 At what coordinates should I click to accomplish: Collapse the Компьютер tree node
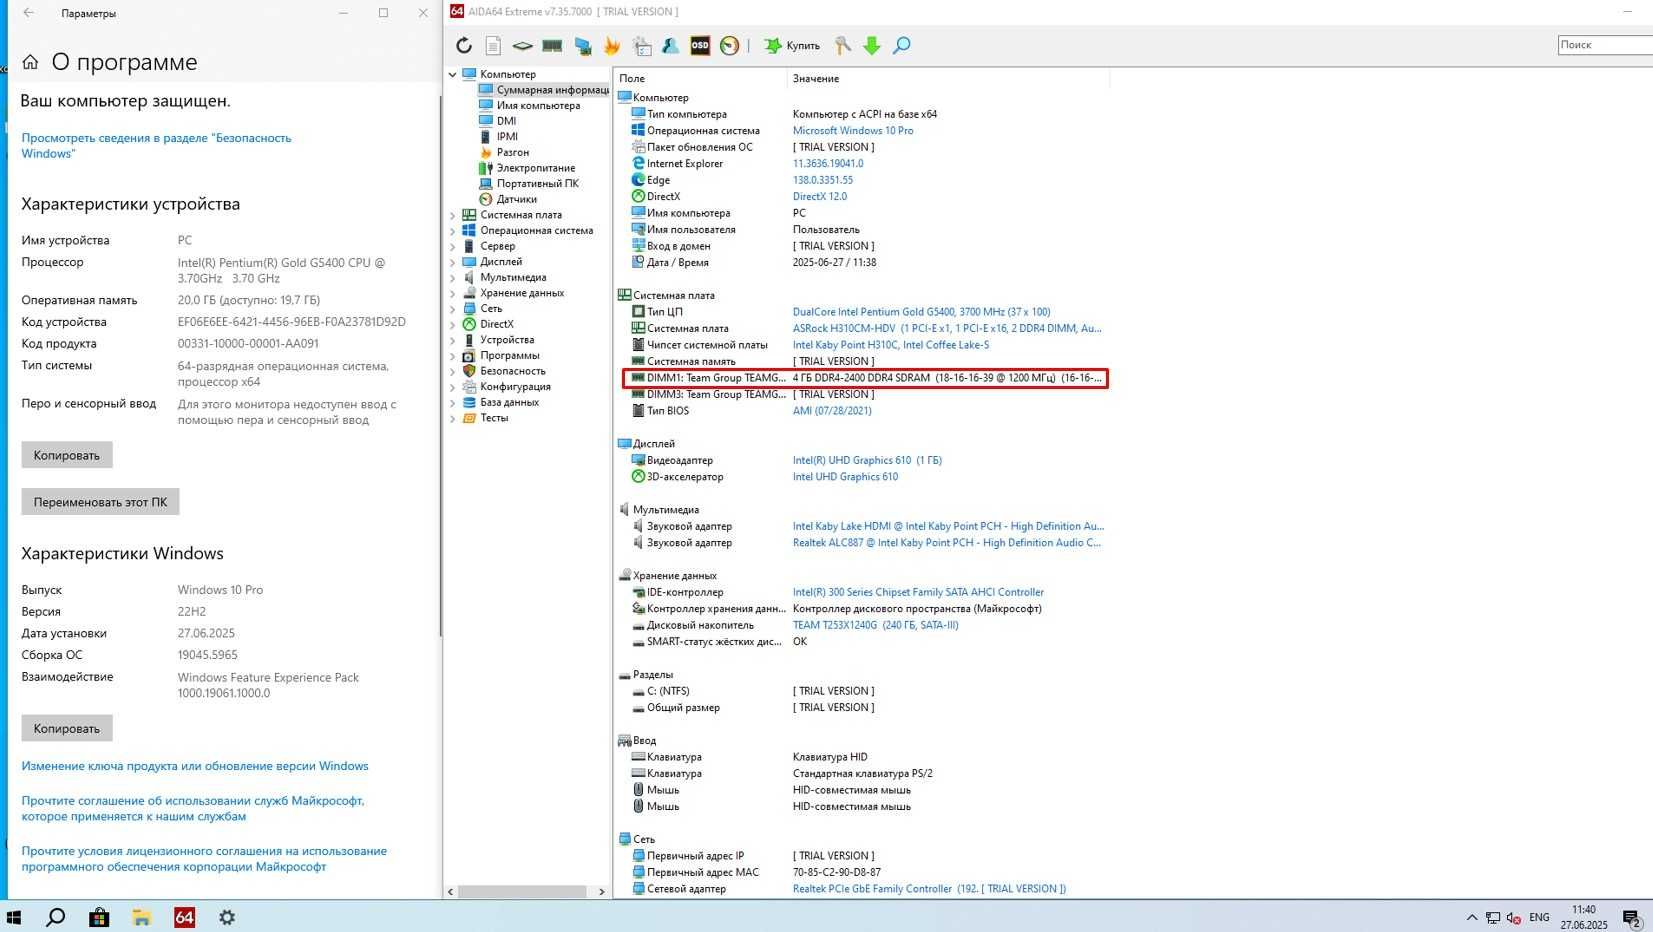(453, 74)
